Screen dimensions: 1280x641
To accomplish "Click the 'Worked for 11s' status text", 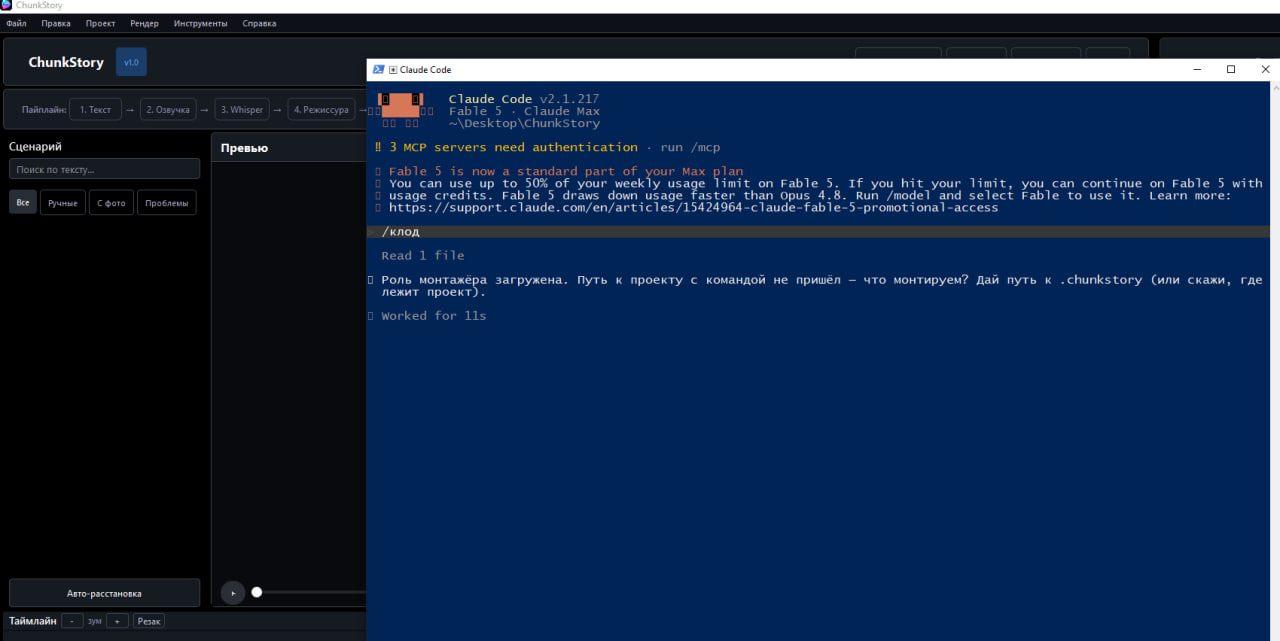I will (x=433, y=316).
